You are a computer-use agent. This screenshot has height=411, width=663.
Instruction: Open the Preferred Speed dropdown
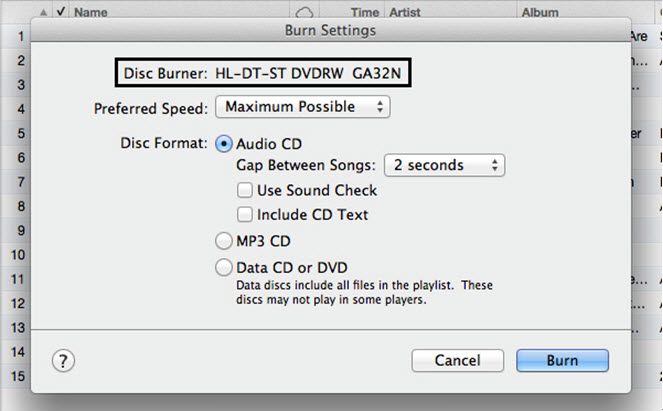pos(303,106)
